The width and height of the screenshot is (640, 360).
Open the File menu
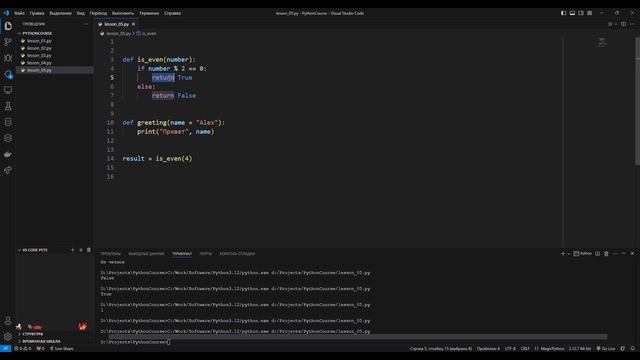coord(19,13)
